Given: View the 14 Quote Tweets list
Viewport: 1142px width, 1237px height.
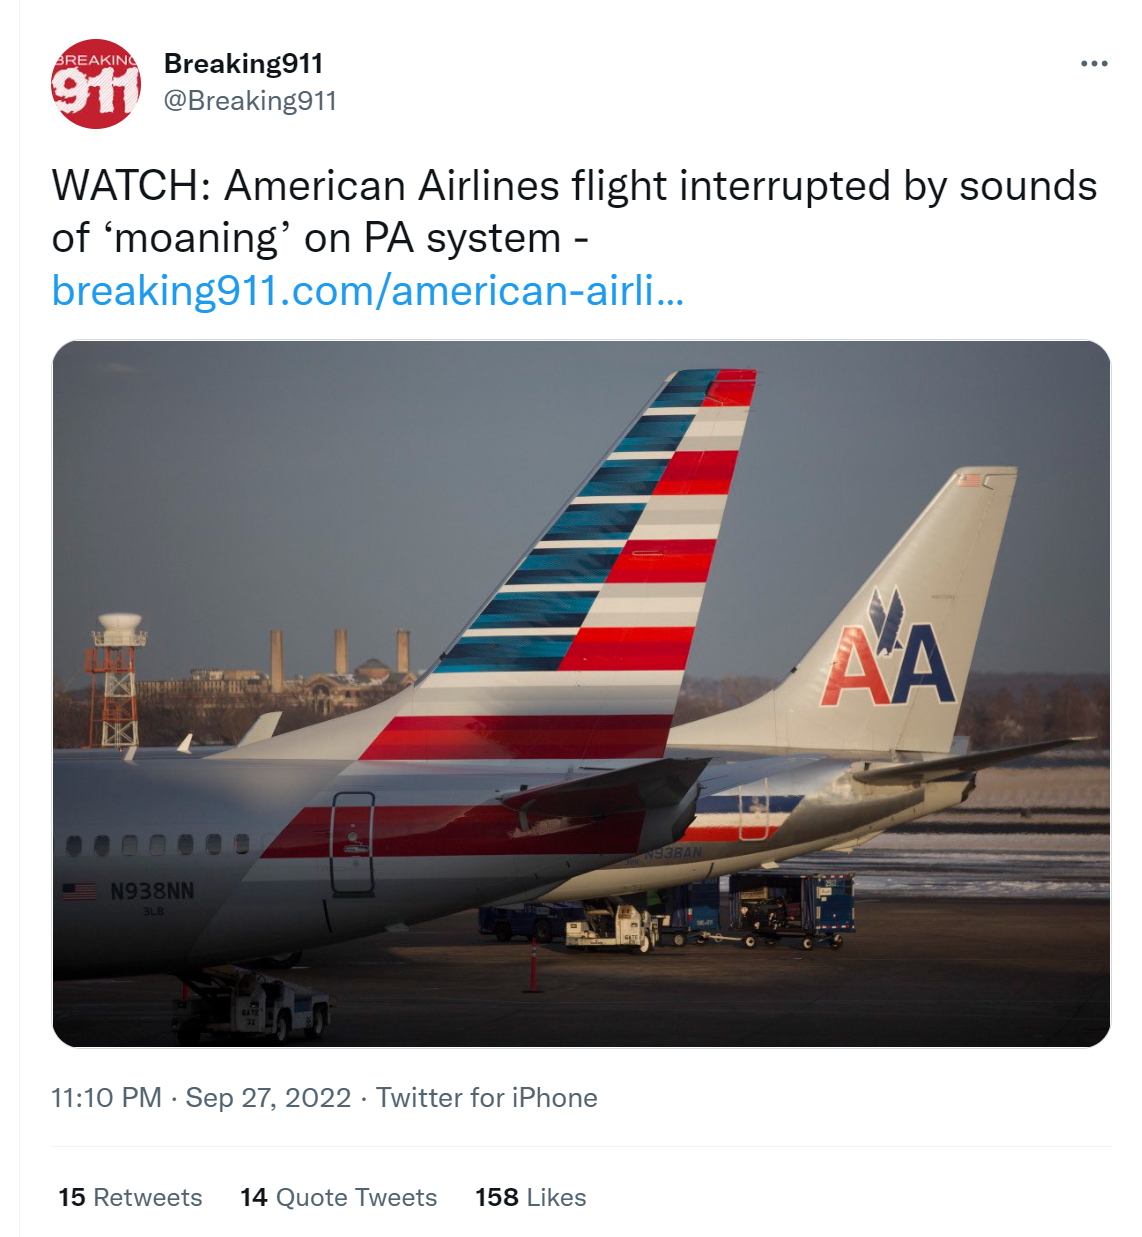Looking at the screenshot, I should [338, 1197].
